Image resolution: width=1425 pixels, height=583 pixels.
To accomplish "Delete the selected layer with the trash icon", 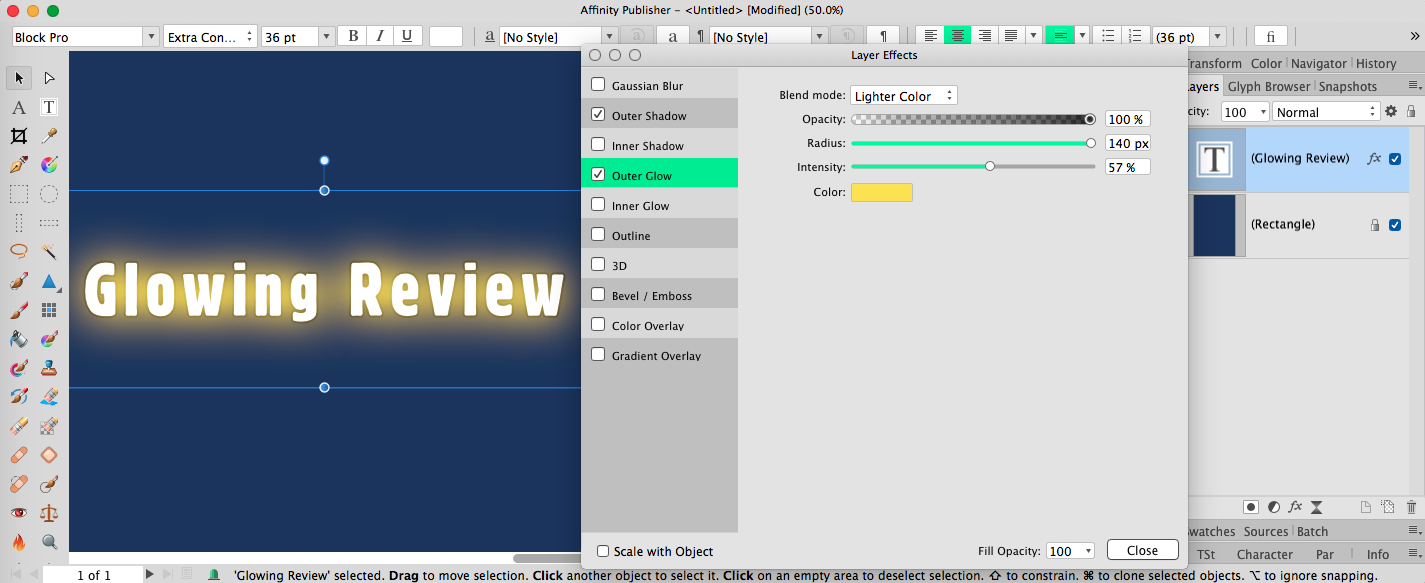I will pyautogui.click(x=1411, y=506).
